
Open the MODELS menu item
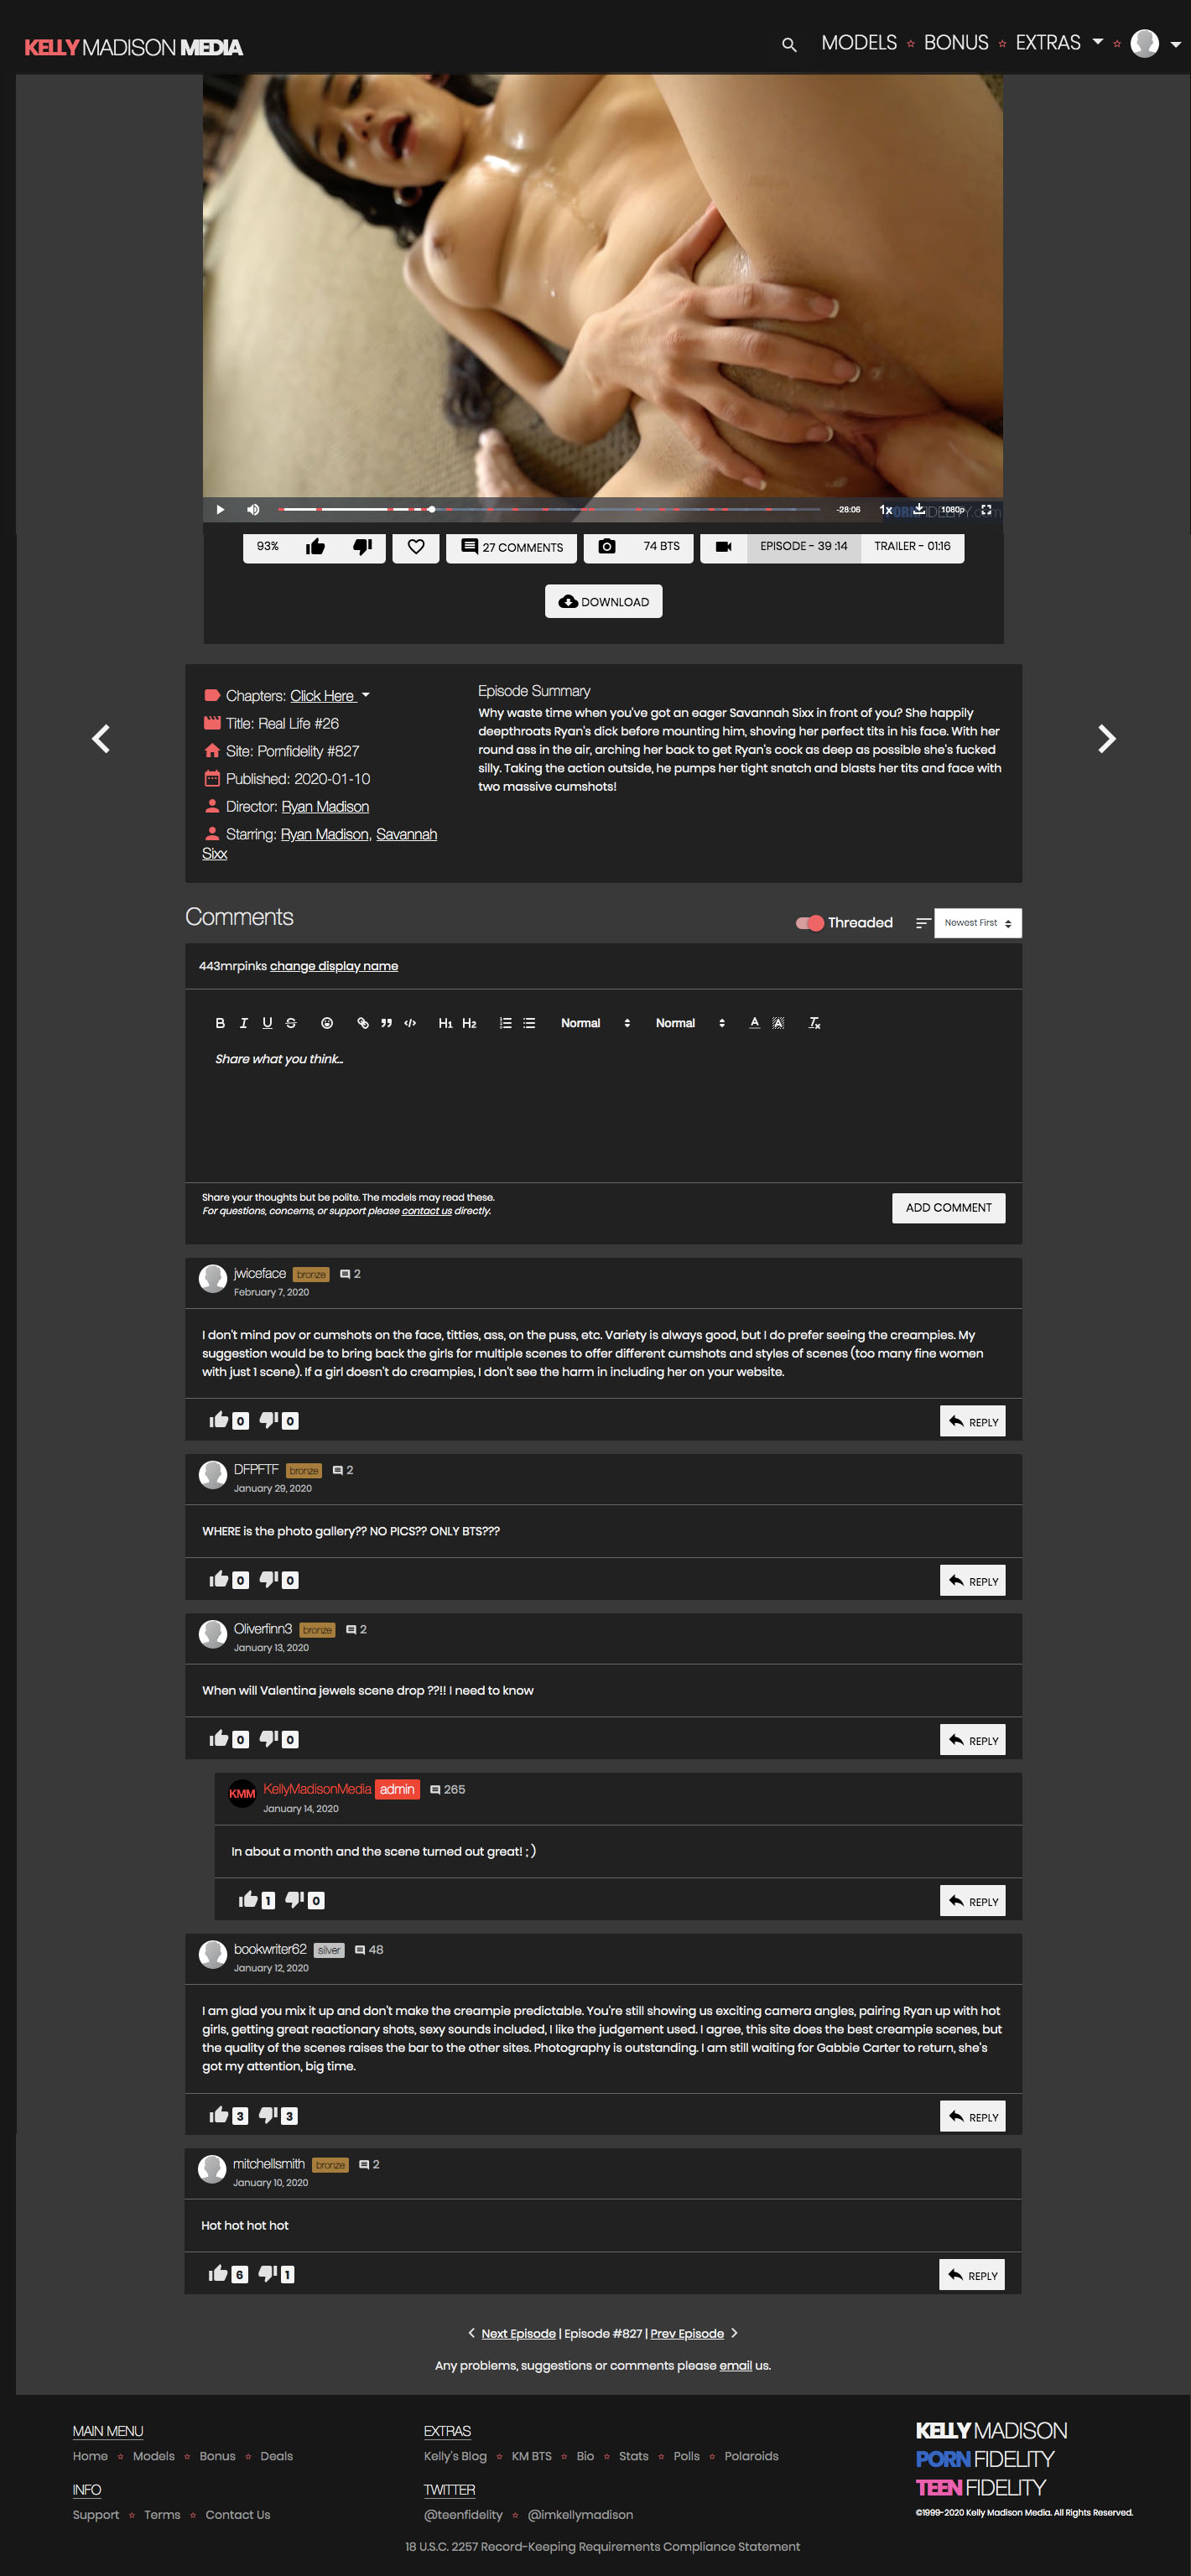click(859, 43)
